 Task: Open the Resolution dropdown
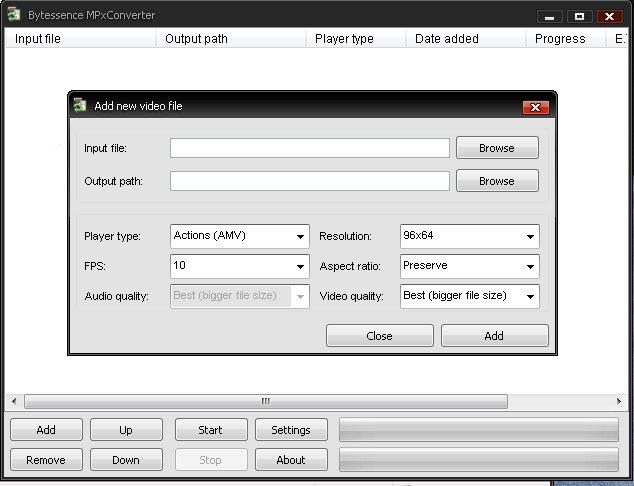point(469,236)
